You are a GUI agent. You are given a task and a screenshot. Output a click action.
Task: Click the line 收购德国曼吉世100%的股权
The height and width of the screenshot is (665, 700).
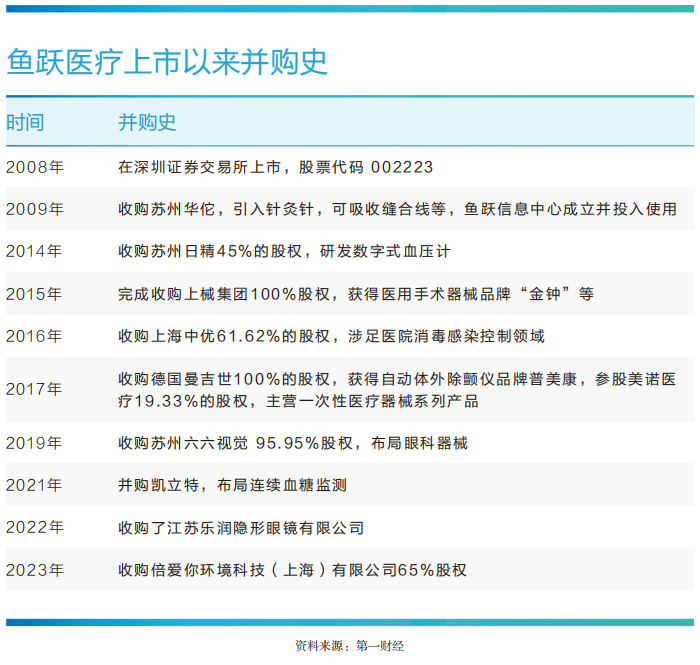pyautogui.click(x=224, y=379)
